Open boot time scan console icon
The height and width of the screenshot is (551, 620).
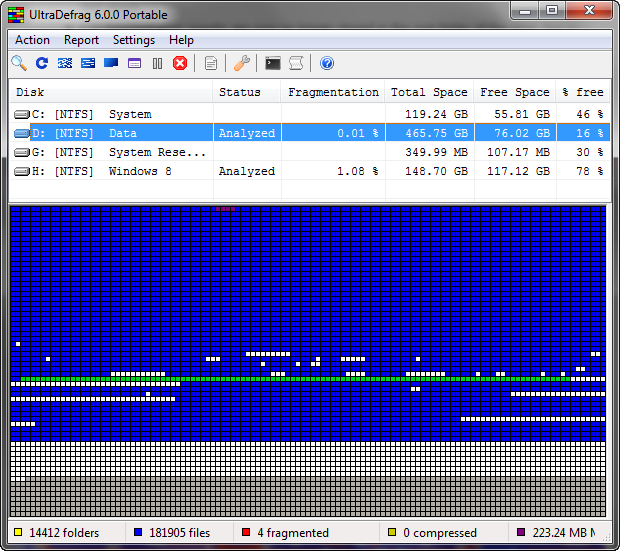[x=272, y=63]
